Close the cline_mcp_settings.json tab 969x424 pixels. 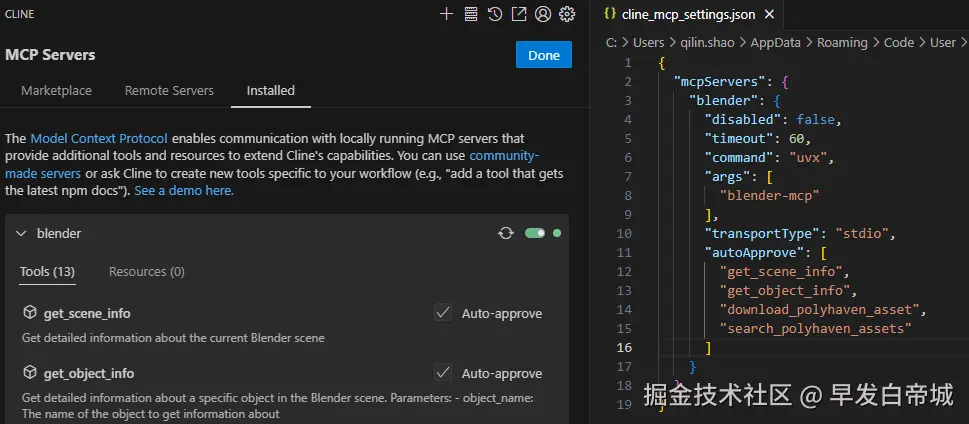pyautogui.click(x=769, y=14)
